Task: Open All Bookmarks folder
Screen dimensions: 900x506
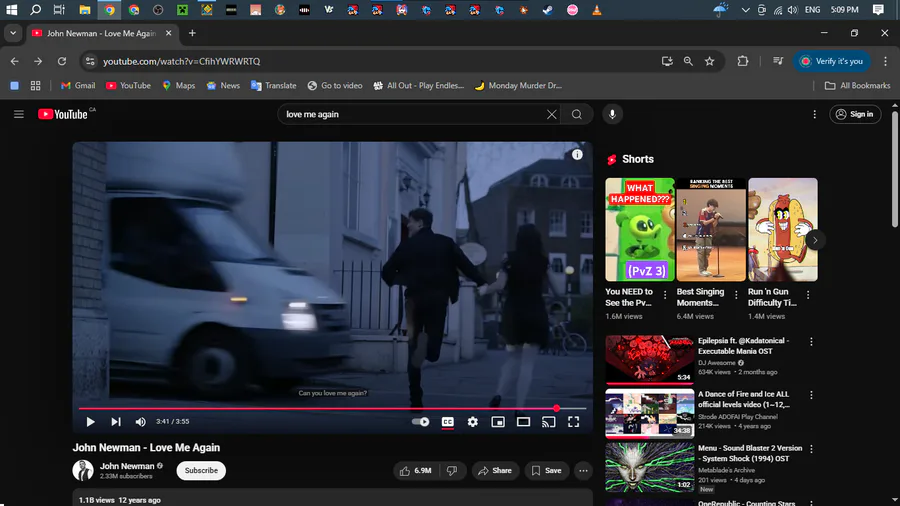Action: (x=858, y=85)
